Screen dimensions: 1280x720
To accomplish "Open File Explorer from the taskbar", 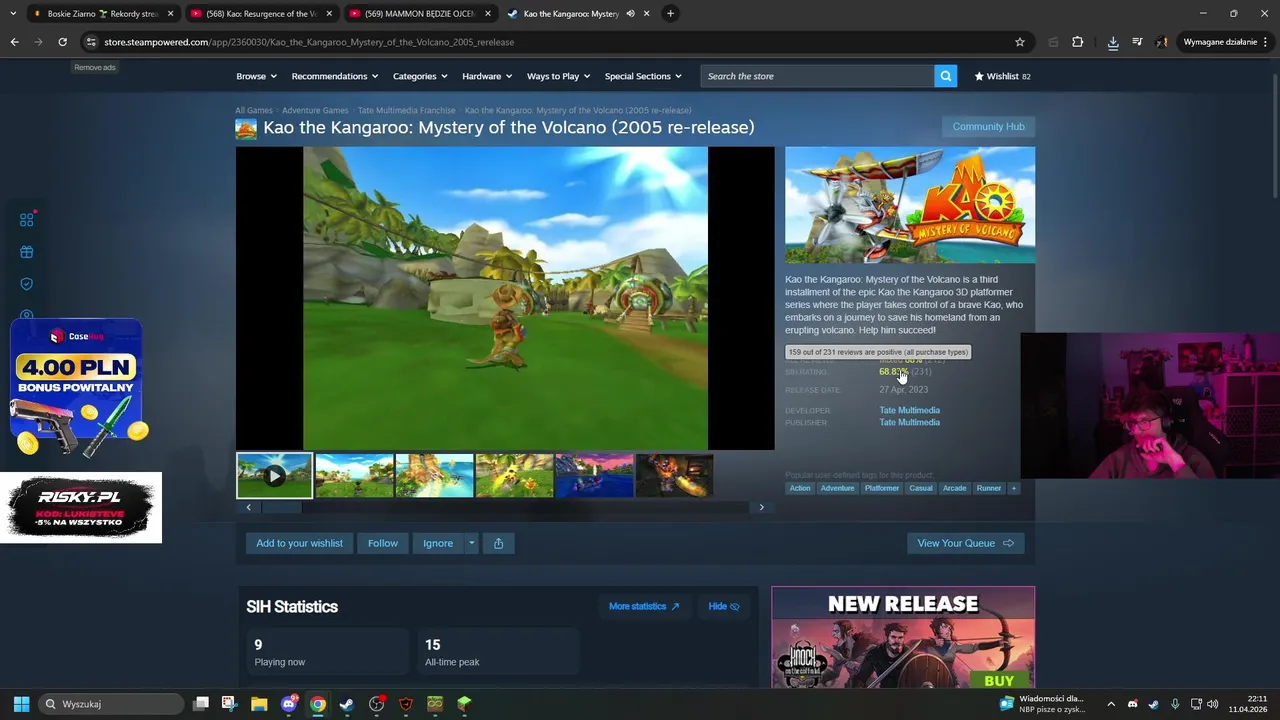I will tap(259, 704).
